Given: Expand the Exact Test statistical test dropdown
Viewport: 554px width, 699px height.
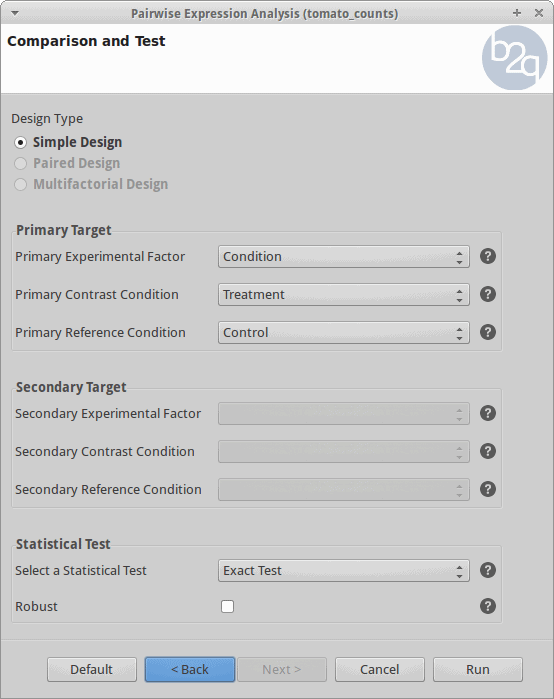Looking at the screenshot, I should click(x=344, y=570).
